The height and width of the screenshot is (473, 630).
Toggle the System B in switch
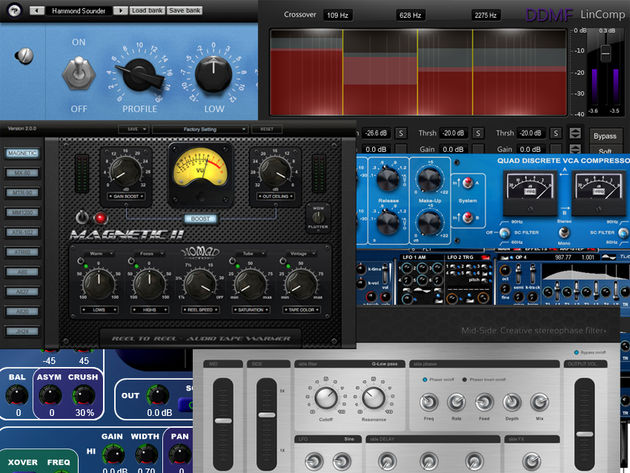tap(467, 217)
